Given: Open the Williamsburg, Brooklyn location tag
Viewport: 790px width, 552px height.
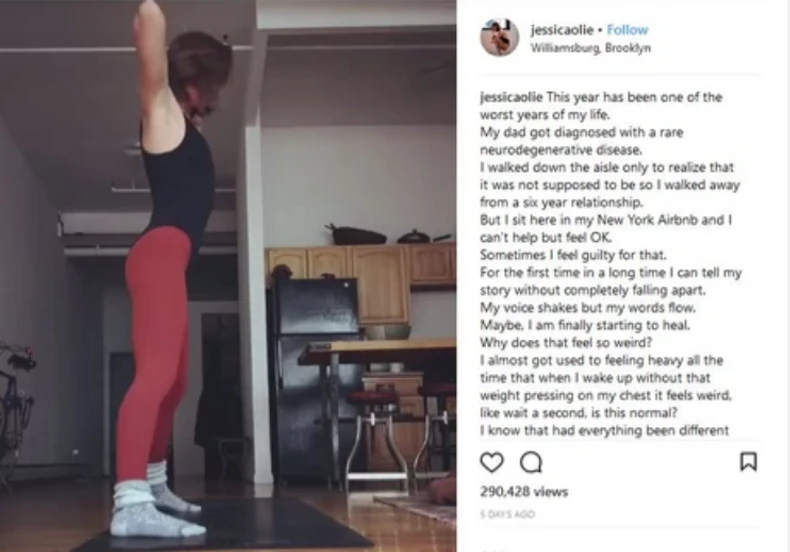Looking at the screenshot, I should (x=590, y=48).
